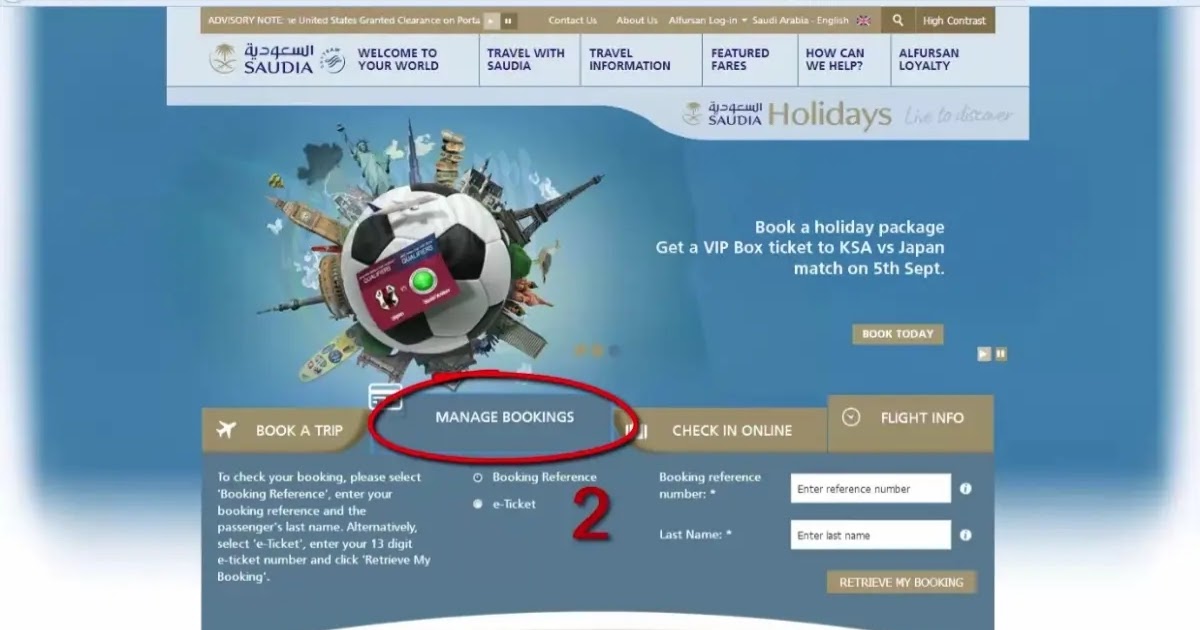This screenshot has width=1200, height=630.
Task: Pause the holiday banner slideshow
Action: click(x=1001, y=354)
